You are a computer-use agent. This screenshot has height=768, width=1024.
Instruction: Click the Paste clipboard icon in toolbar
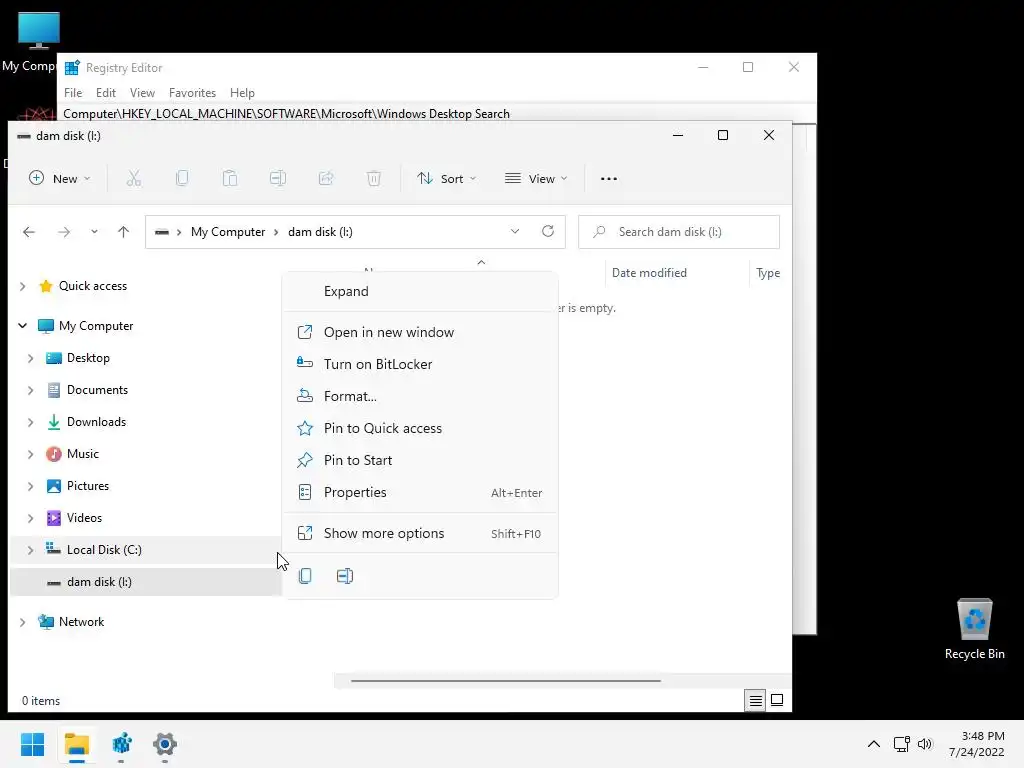tap(230, 178)
